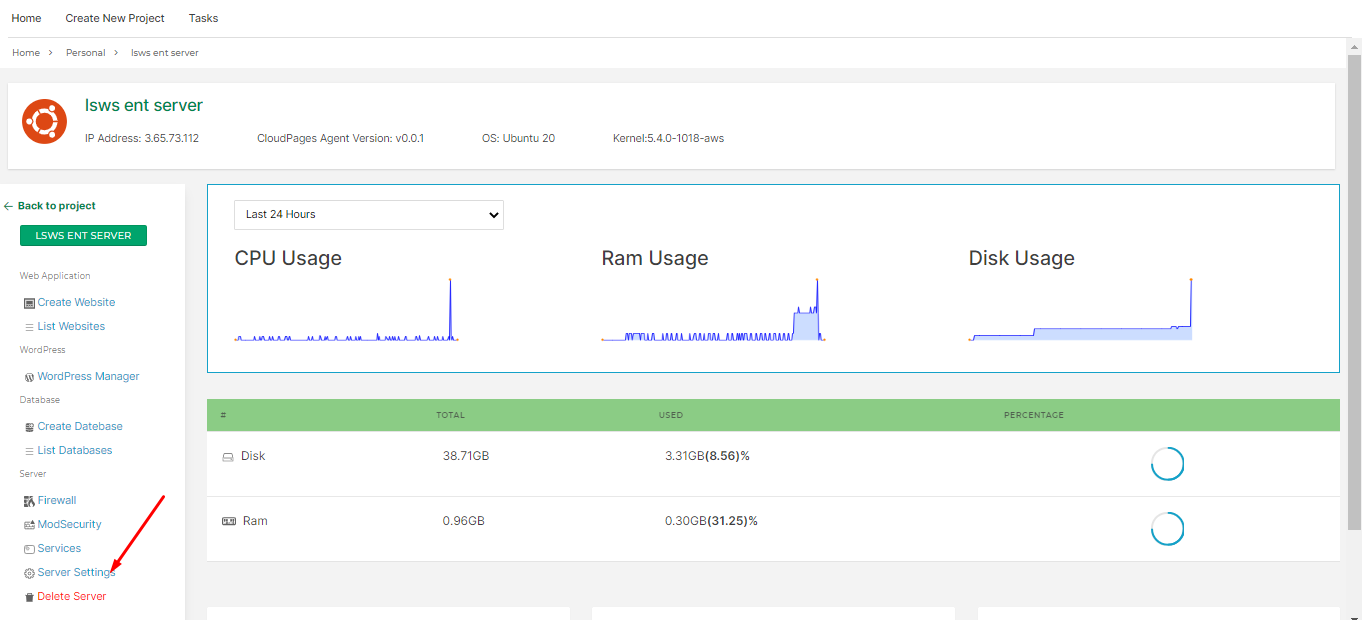Open the List Websites view

tap(71, 325)
